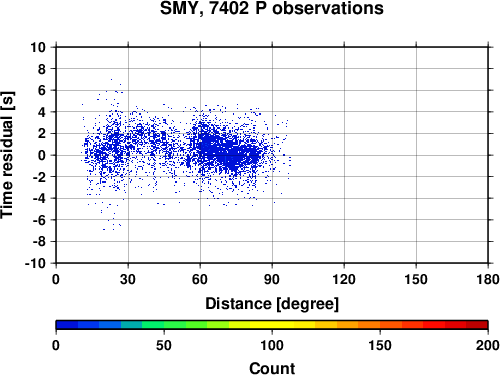This screenshot has width=500, height=375.
Task: Click the y-axis tick label '-2'
Action: (x=39, y=177)
